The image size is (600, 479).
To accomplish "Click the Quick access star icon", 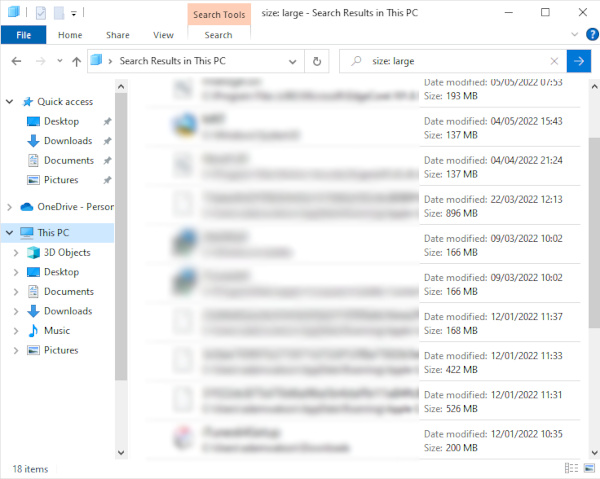I will (x=28, y=102).
